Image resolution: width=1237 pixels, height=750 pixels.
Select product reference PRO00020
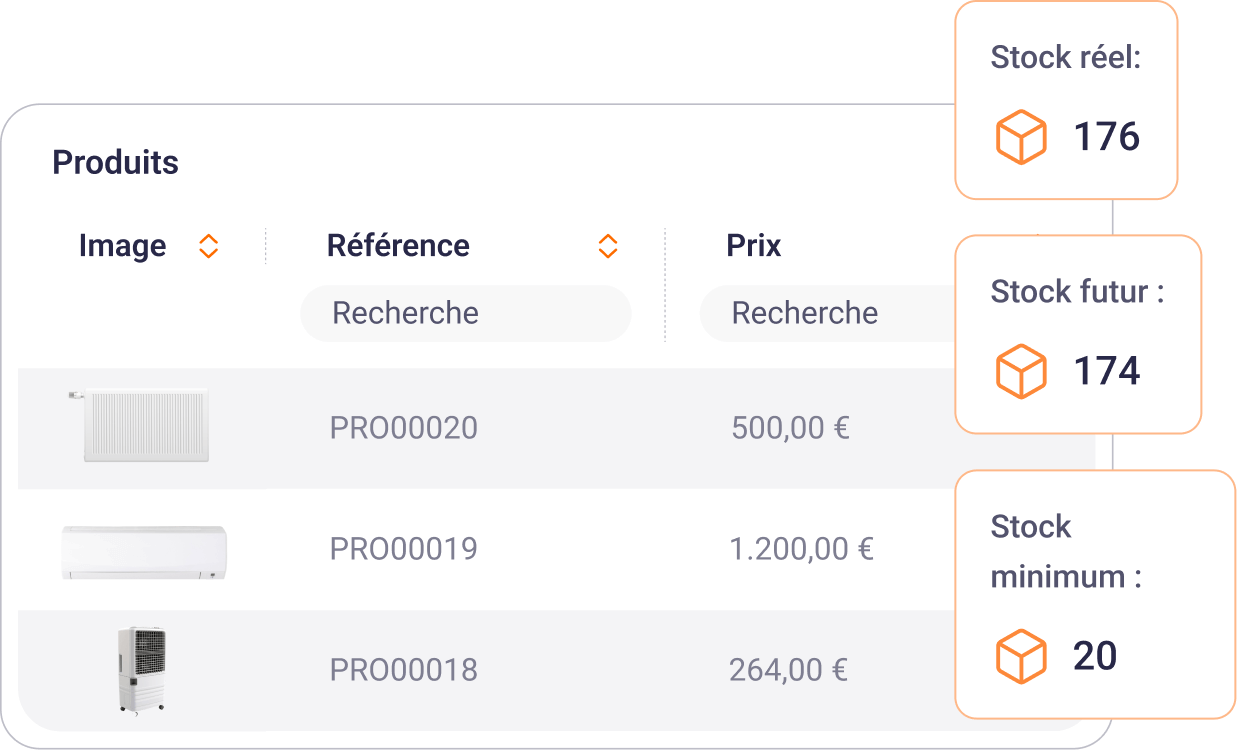pos(404,428)
